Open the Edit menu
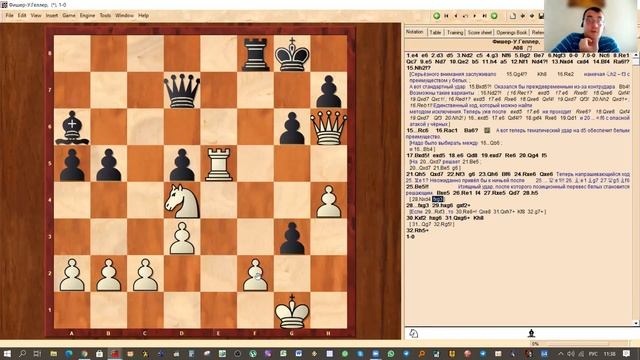The height and width of the screenshot is (360, 640). 22,16
